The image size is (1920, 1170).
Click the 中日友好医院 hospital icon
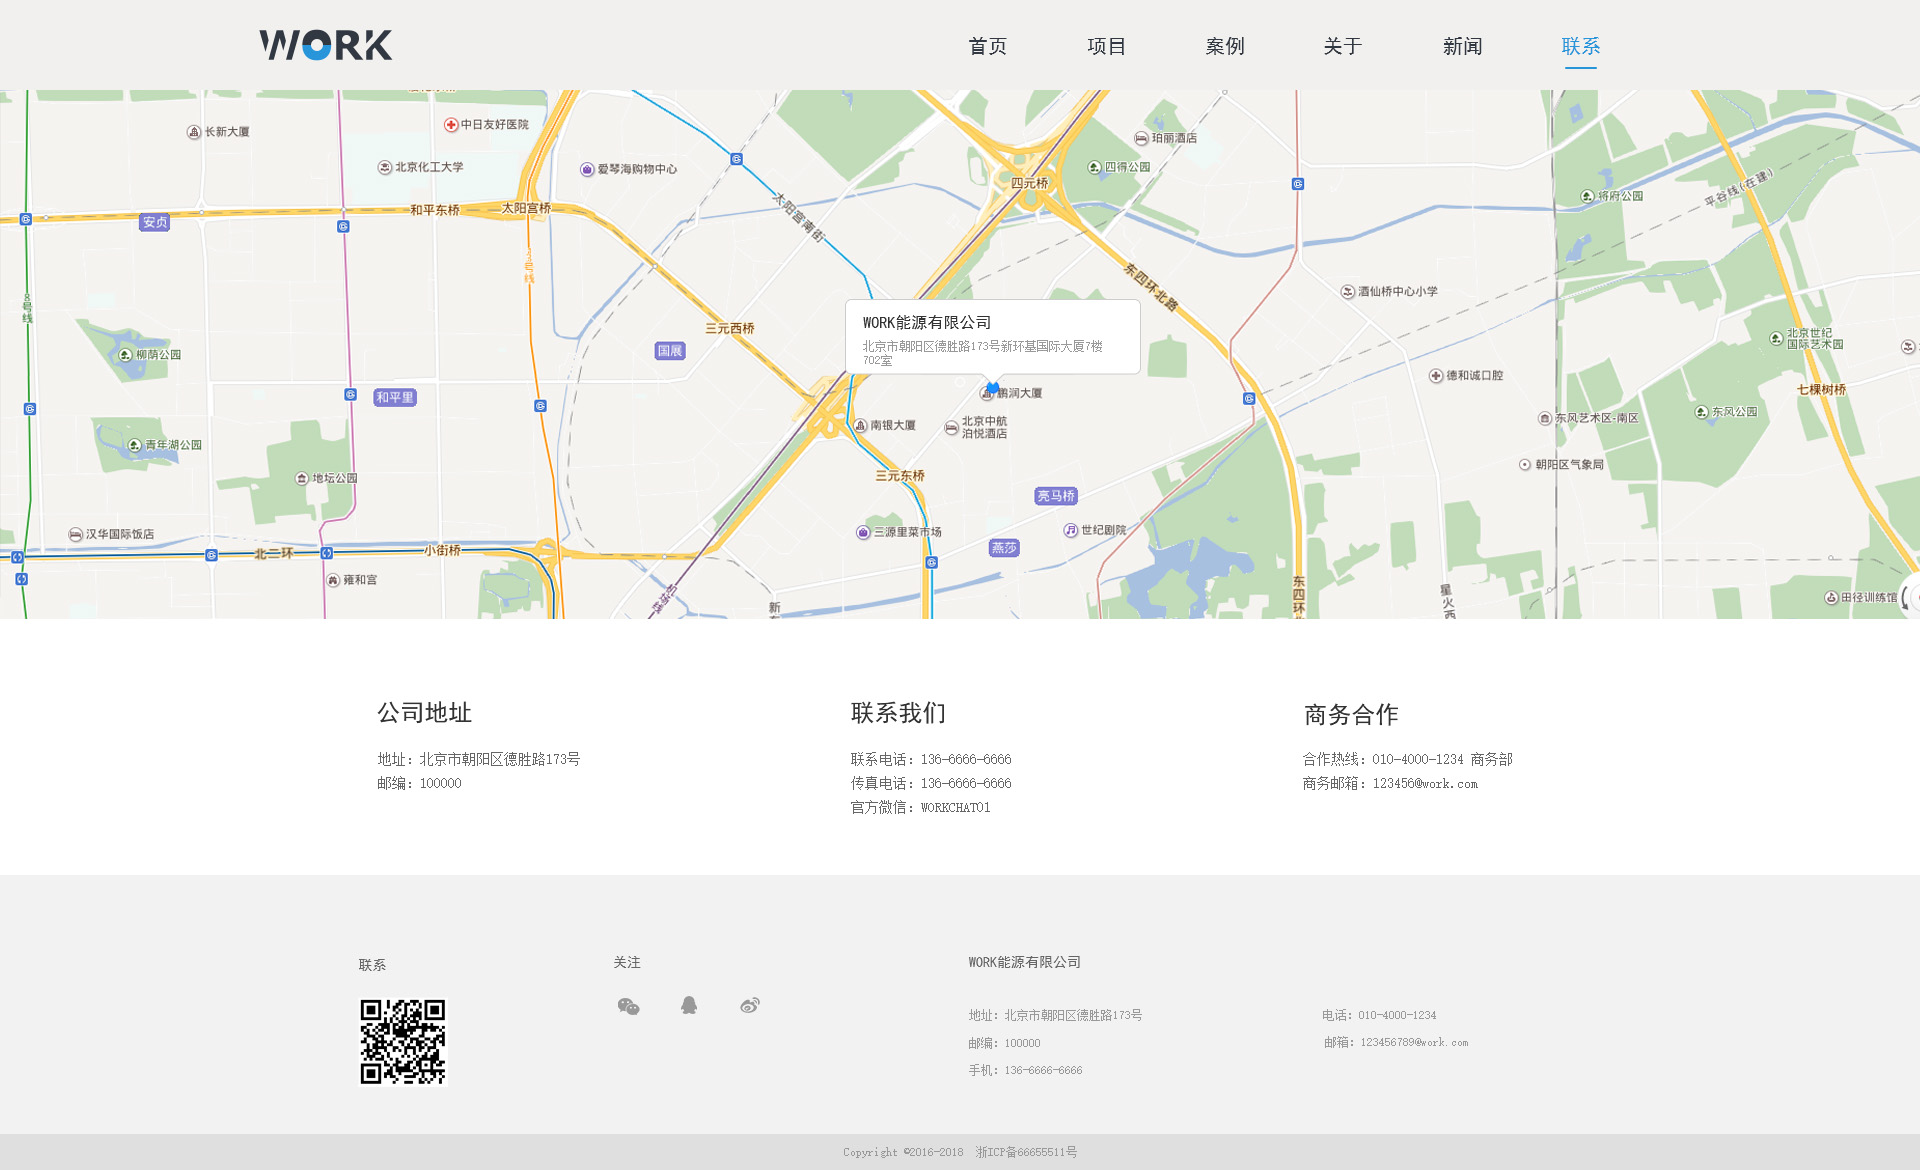pyautogui.click(x=451, y=125)
